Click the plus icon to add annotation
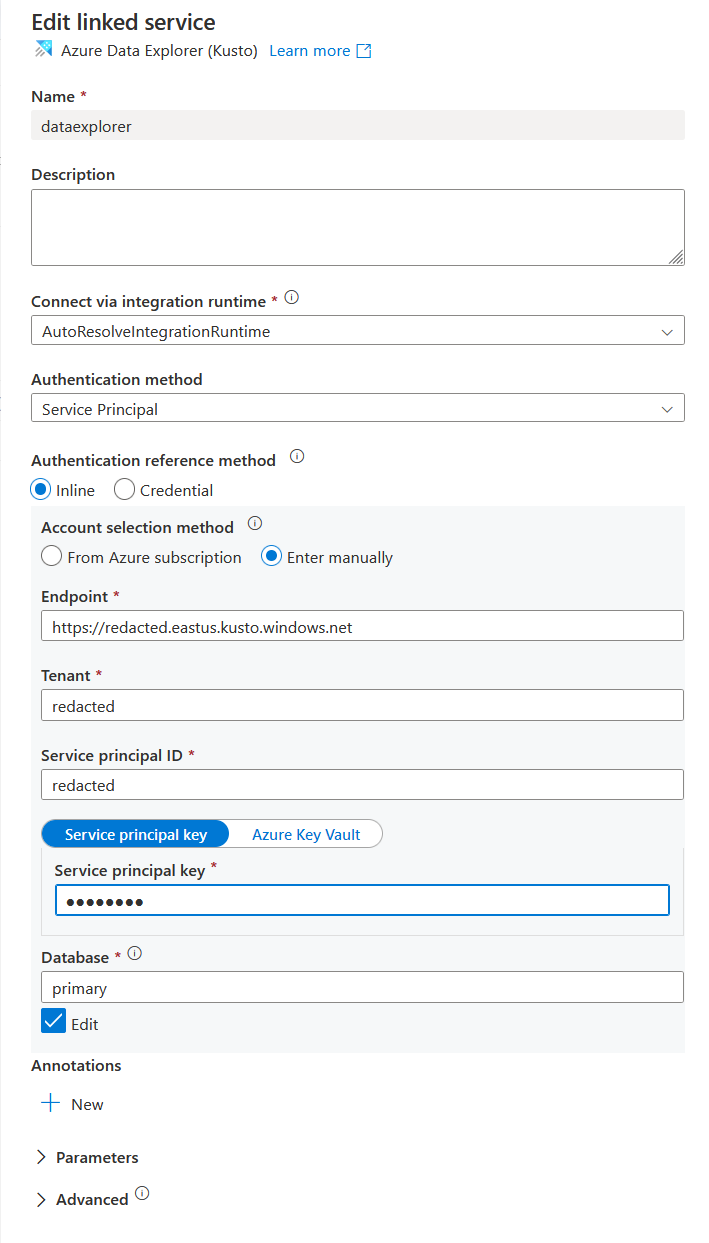The image size is (709, 1243). (x=50, y=1104)
